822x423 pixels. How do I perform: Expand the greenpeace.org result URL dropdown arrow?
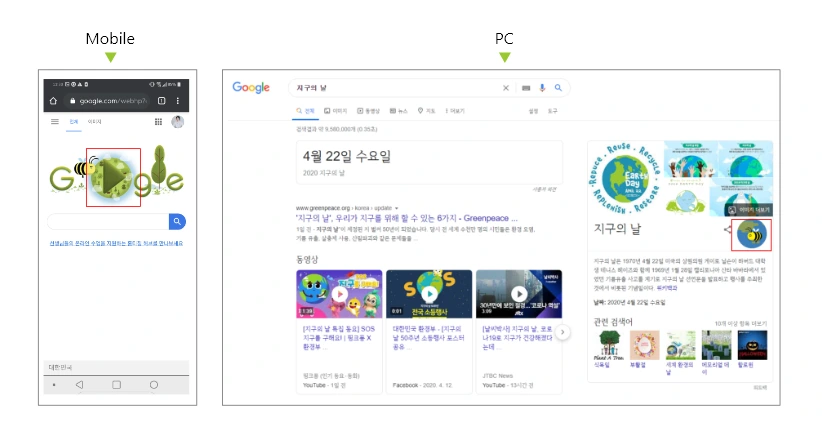coord(396,208)
